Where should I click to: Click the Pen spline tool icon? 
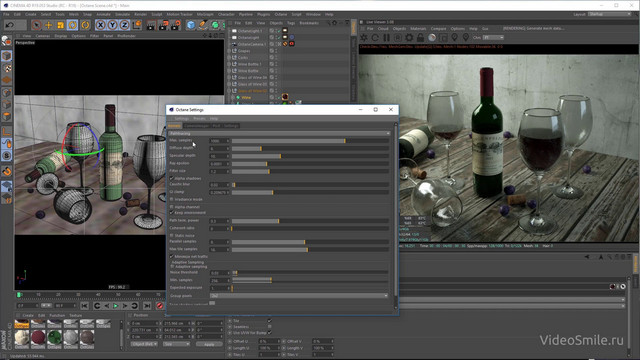[x=203, y=25]
